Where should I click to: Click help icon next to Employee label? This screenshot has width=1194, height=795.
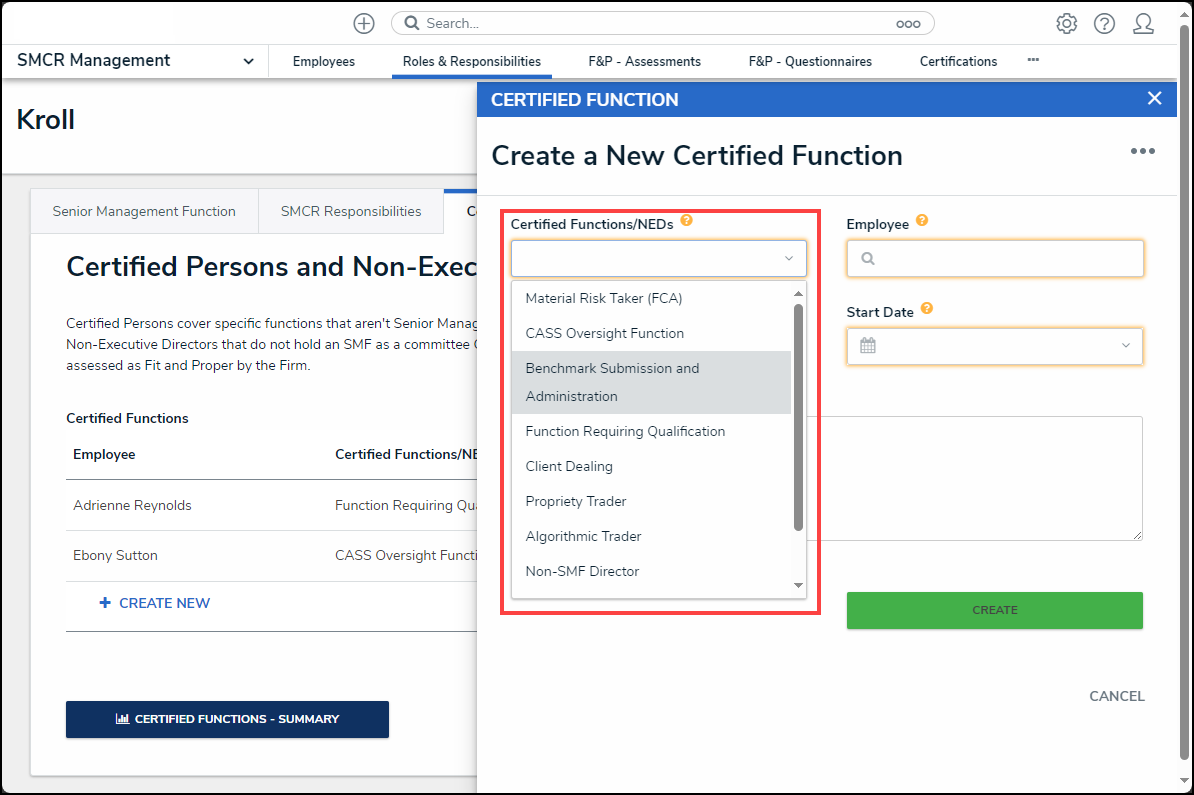point(922,221)
